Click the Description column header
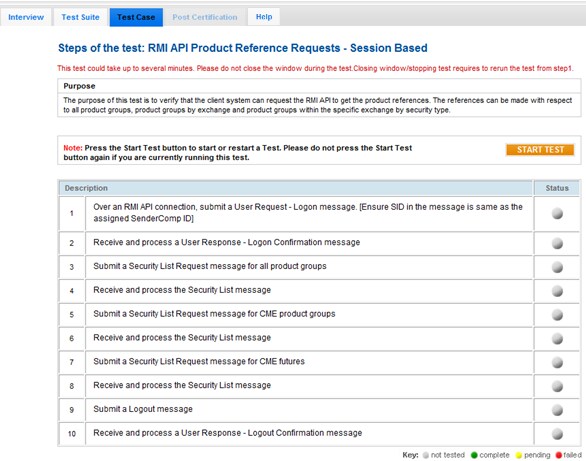This screenshot has height=461, width=586. 295,188
